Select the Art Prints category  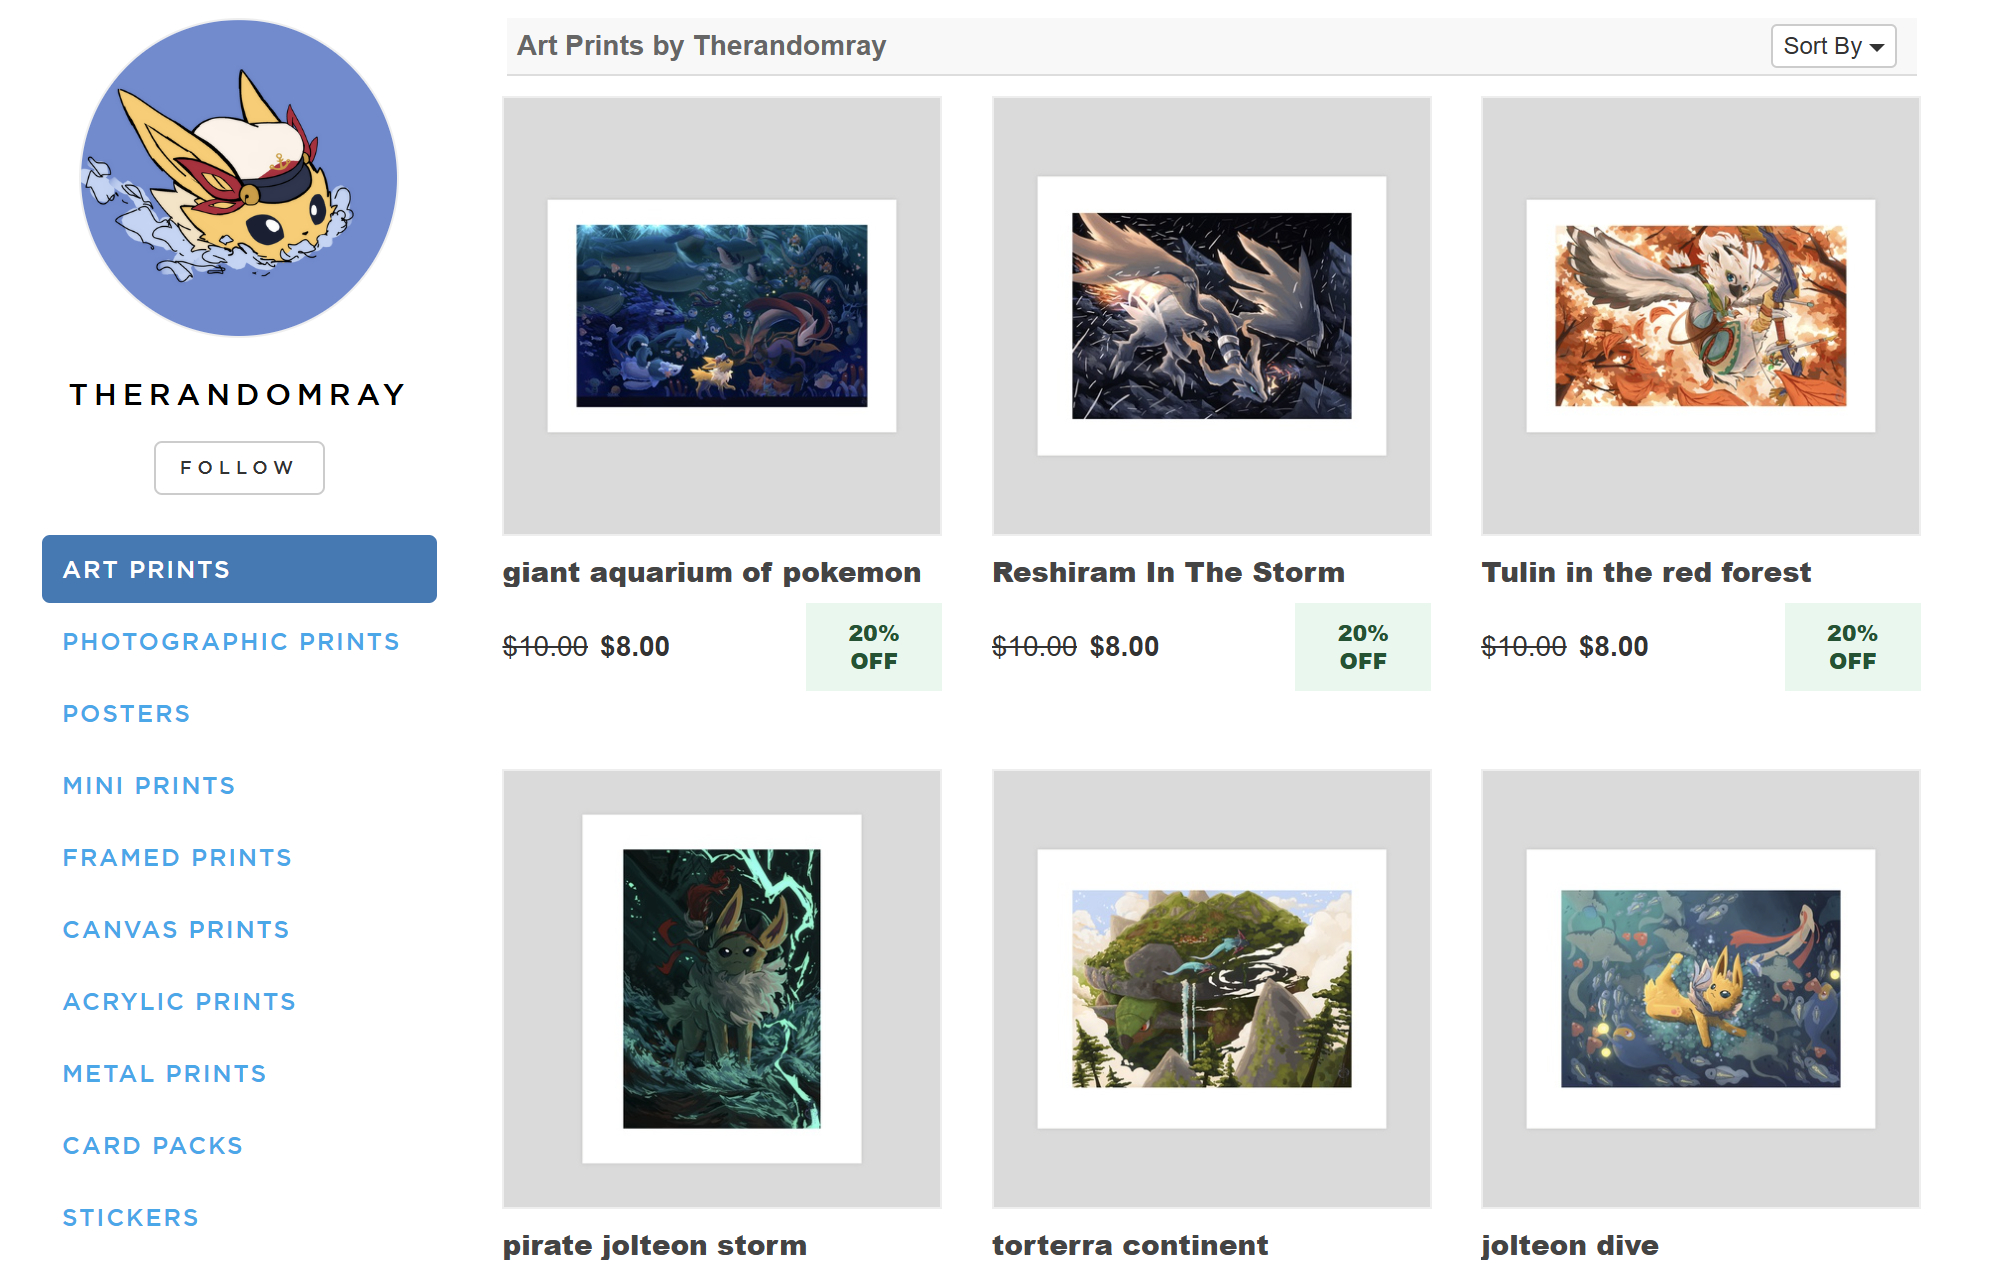[239, 569]
